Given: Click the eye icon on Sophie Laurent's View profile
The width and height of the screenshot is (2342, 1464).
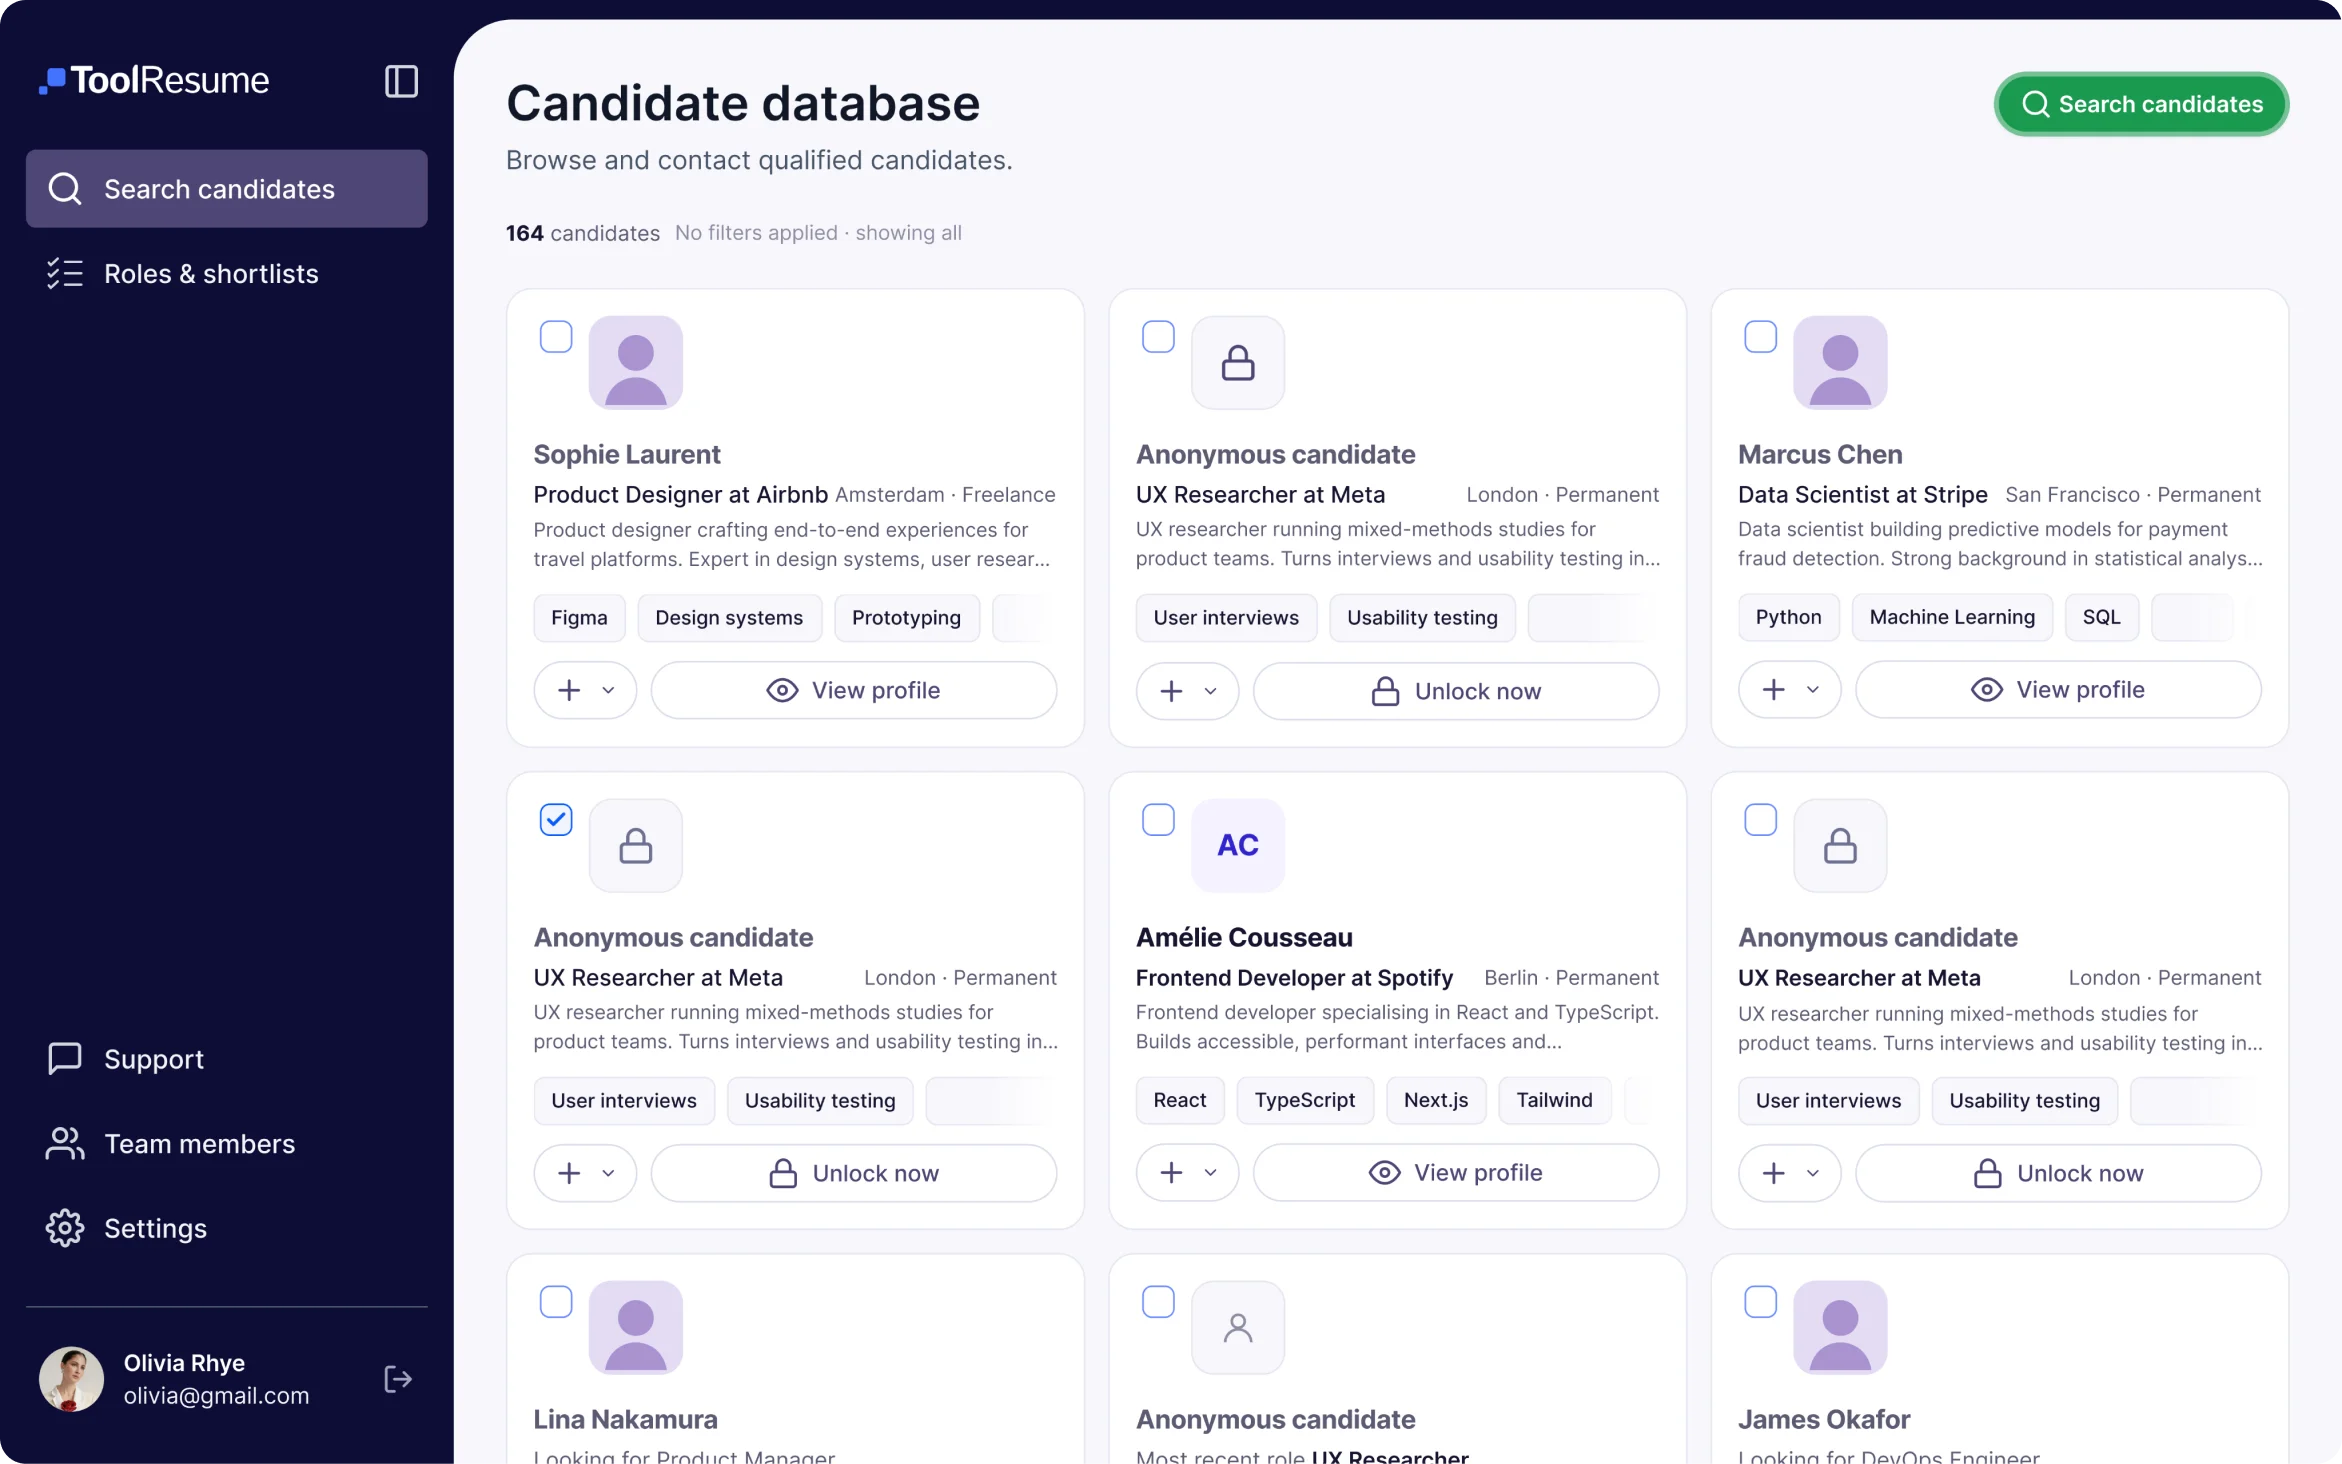Looking at the screenshot, I should pos(782,690).
